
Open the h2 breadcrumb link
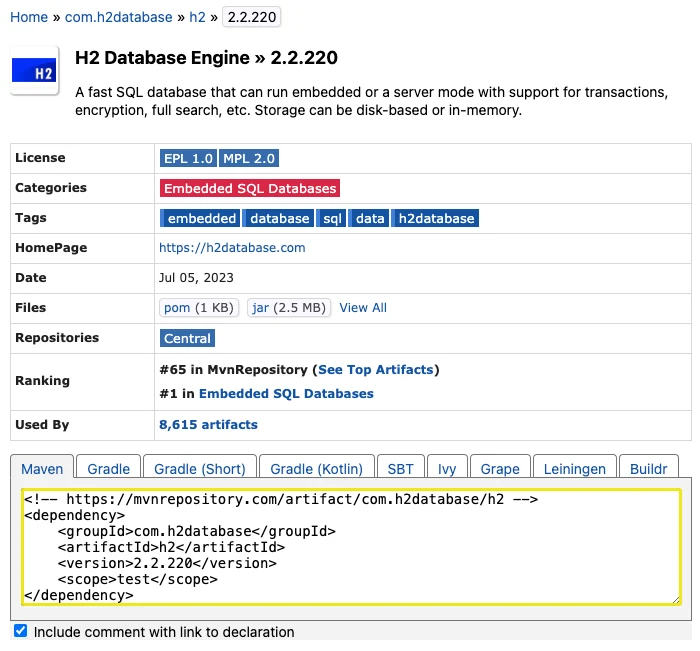point(197,17)
